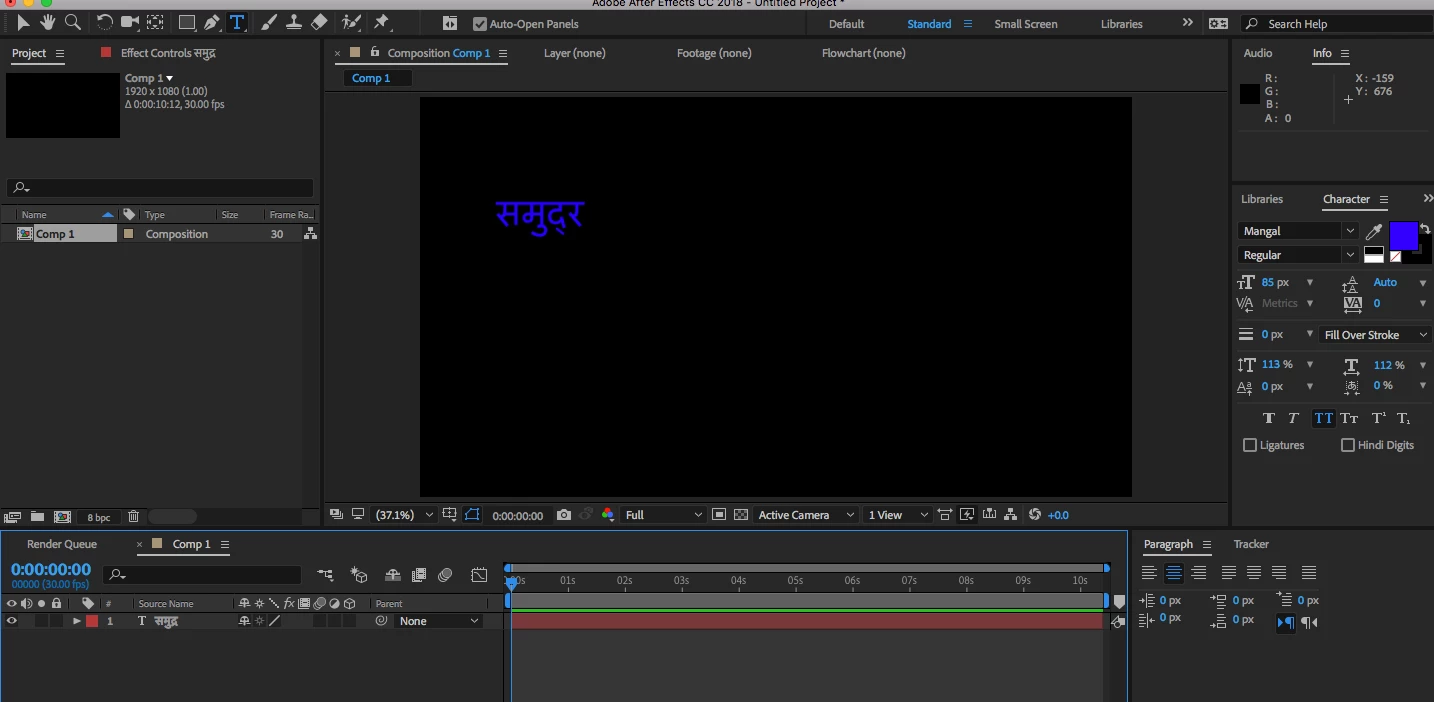Viewport: 1434px width, 702px height.
Task: Switch to the Tracker tab
Action: point(1251,544)
